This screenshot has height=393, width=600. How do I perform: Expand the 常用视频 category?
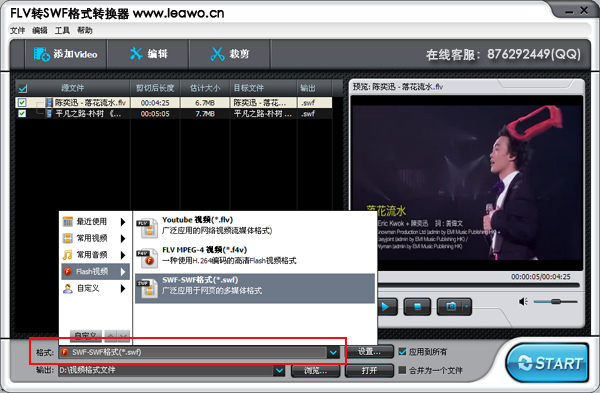(x=95, y=238)
